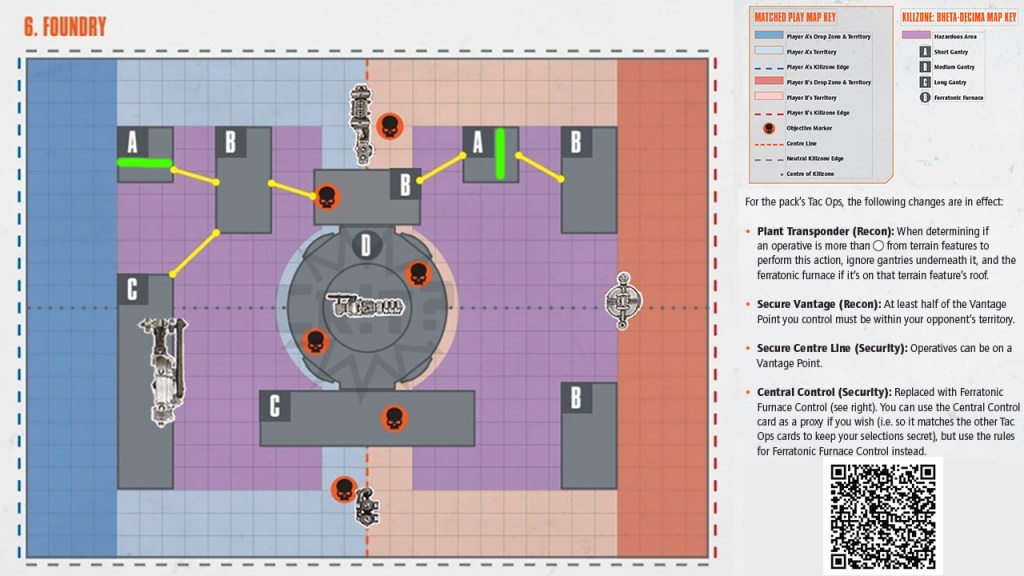Select Player A's Drop Zone blue swatch
Screen dimensions: 1024x576
pyautogui.click(x=768, y=36)
